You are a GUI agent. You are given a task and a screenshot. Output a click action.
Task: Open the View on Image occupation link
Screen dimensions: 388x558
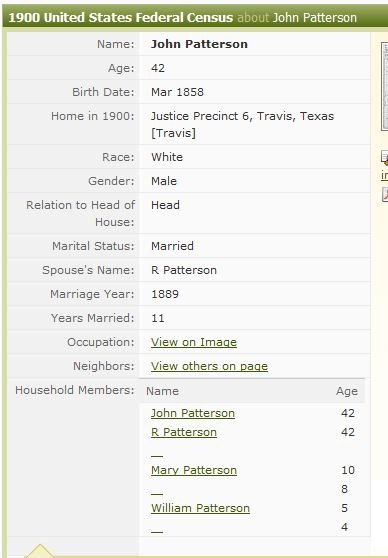[x=194, y=342]
